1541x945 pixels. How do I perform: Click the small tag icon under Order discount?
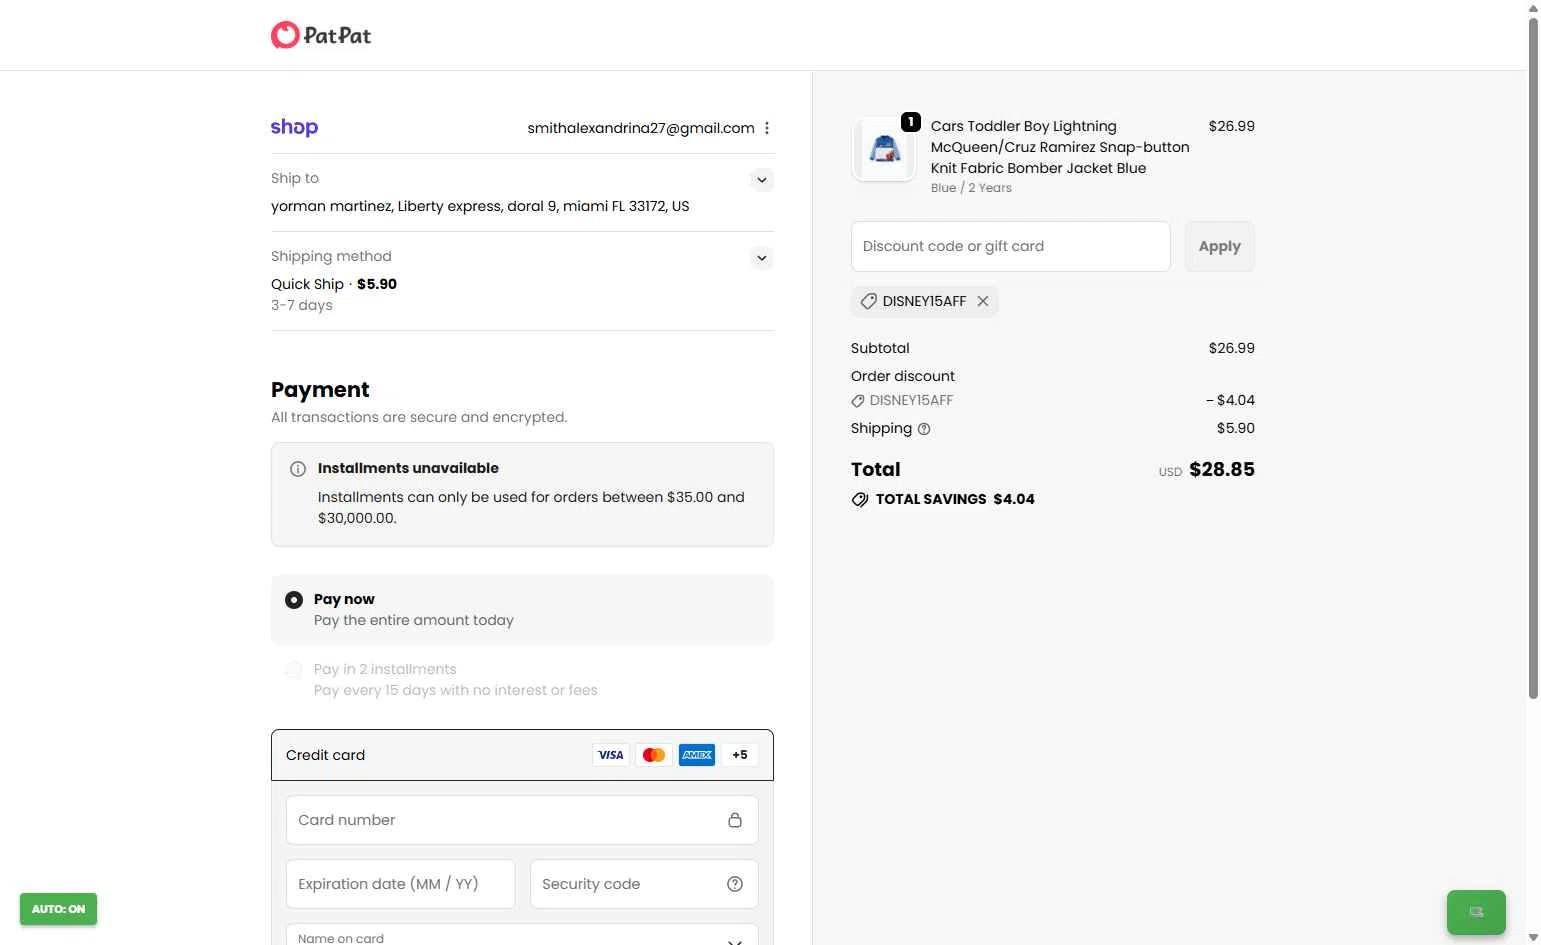[858, 401]
